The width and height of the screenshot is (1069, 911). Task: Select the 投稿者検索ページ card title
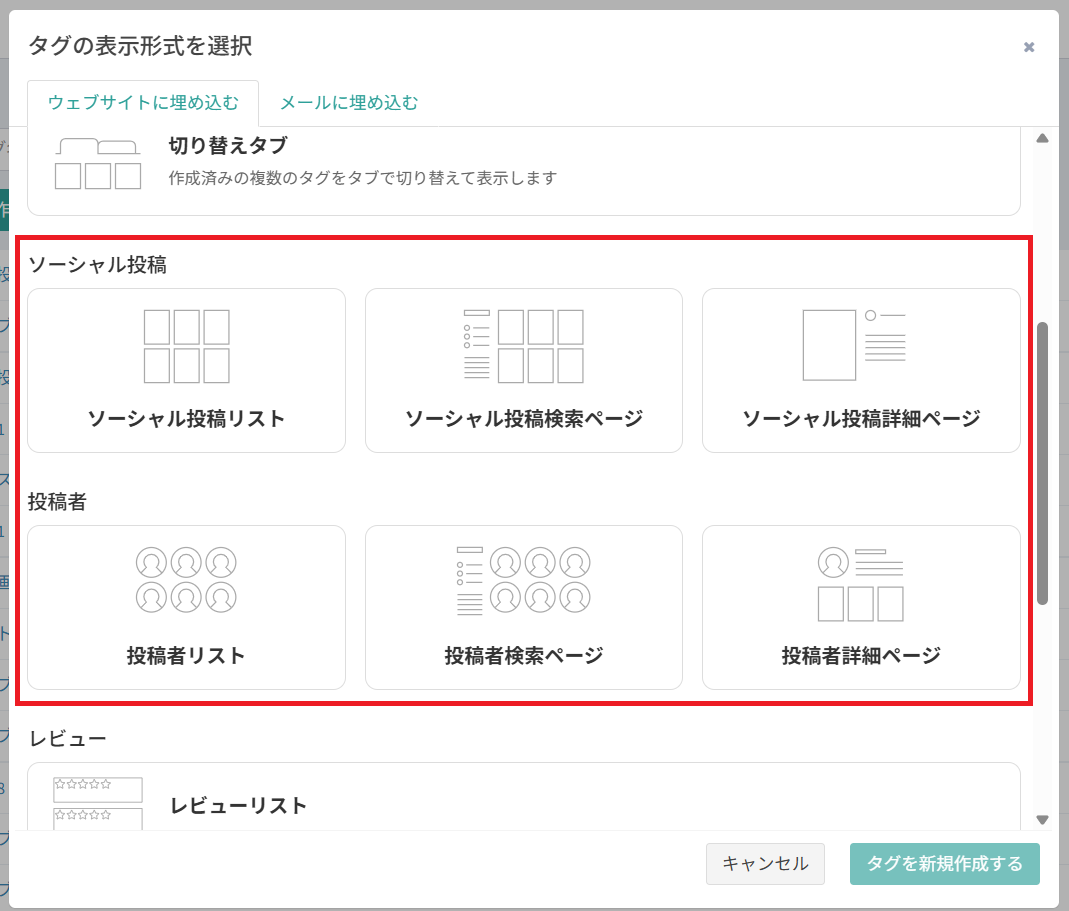tap(524, 656)
